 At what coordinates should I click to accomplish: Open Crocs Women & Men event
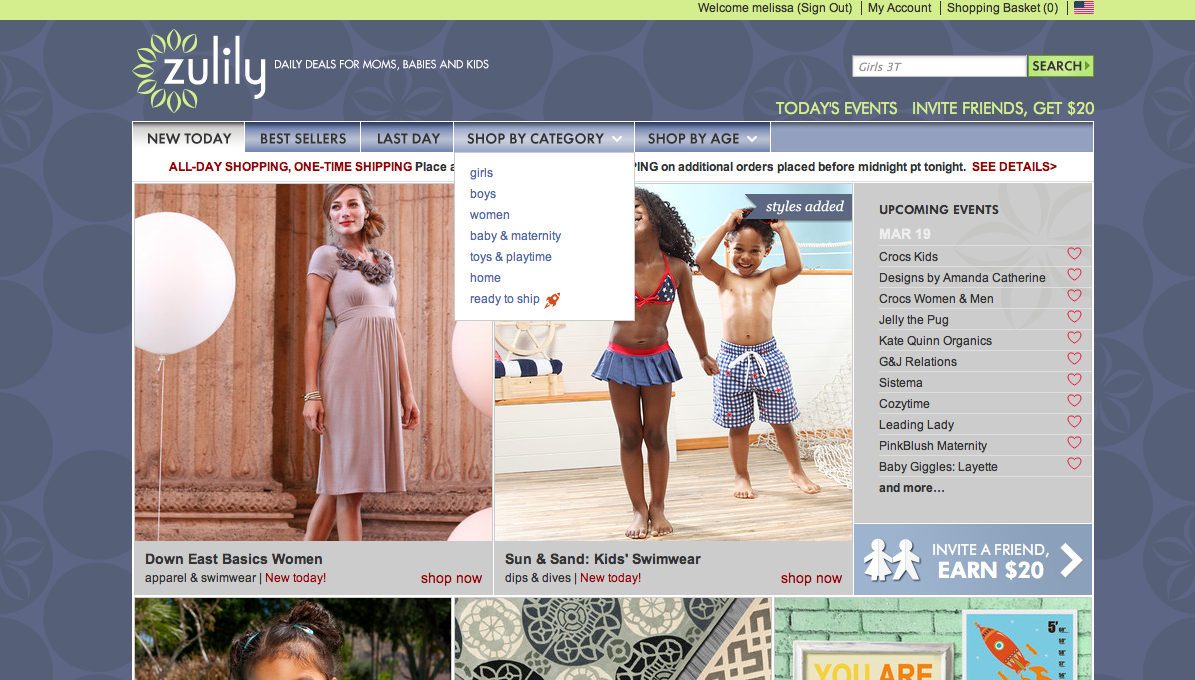[x=936, y=299]
